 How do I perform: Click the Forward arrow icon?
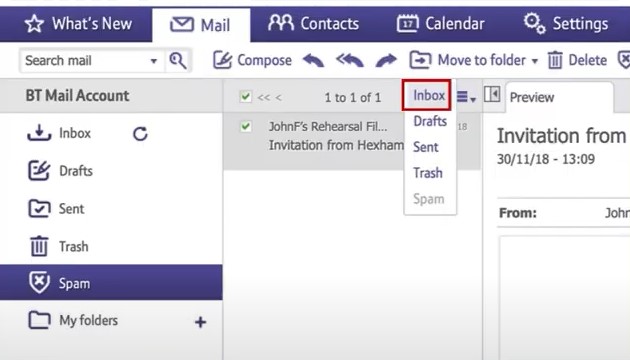(x=386, y=60)
